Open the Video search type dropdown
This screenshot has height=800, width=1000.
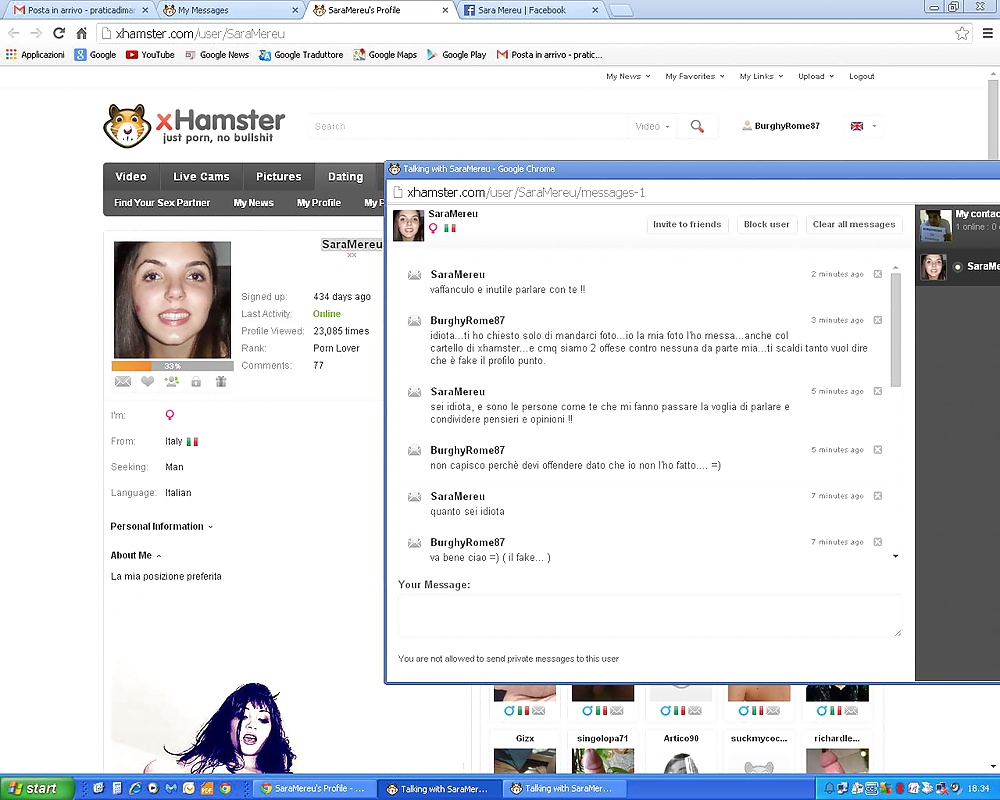tap(653, 127)
